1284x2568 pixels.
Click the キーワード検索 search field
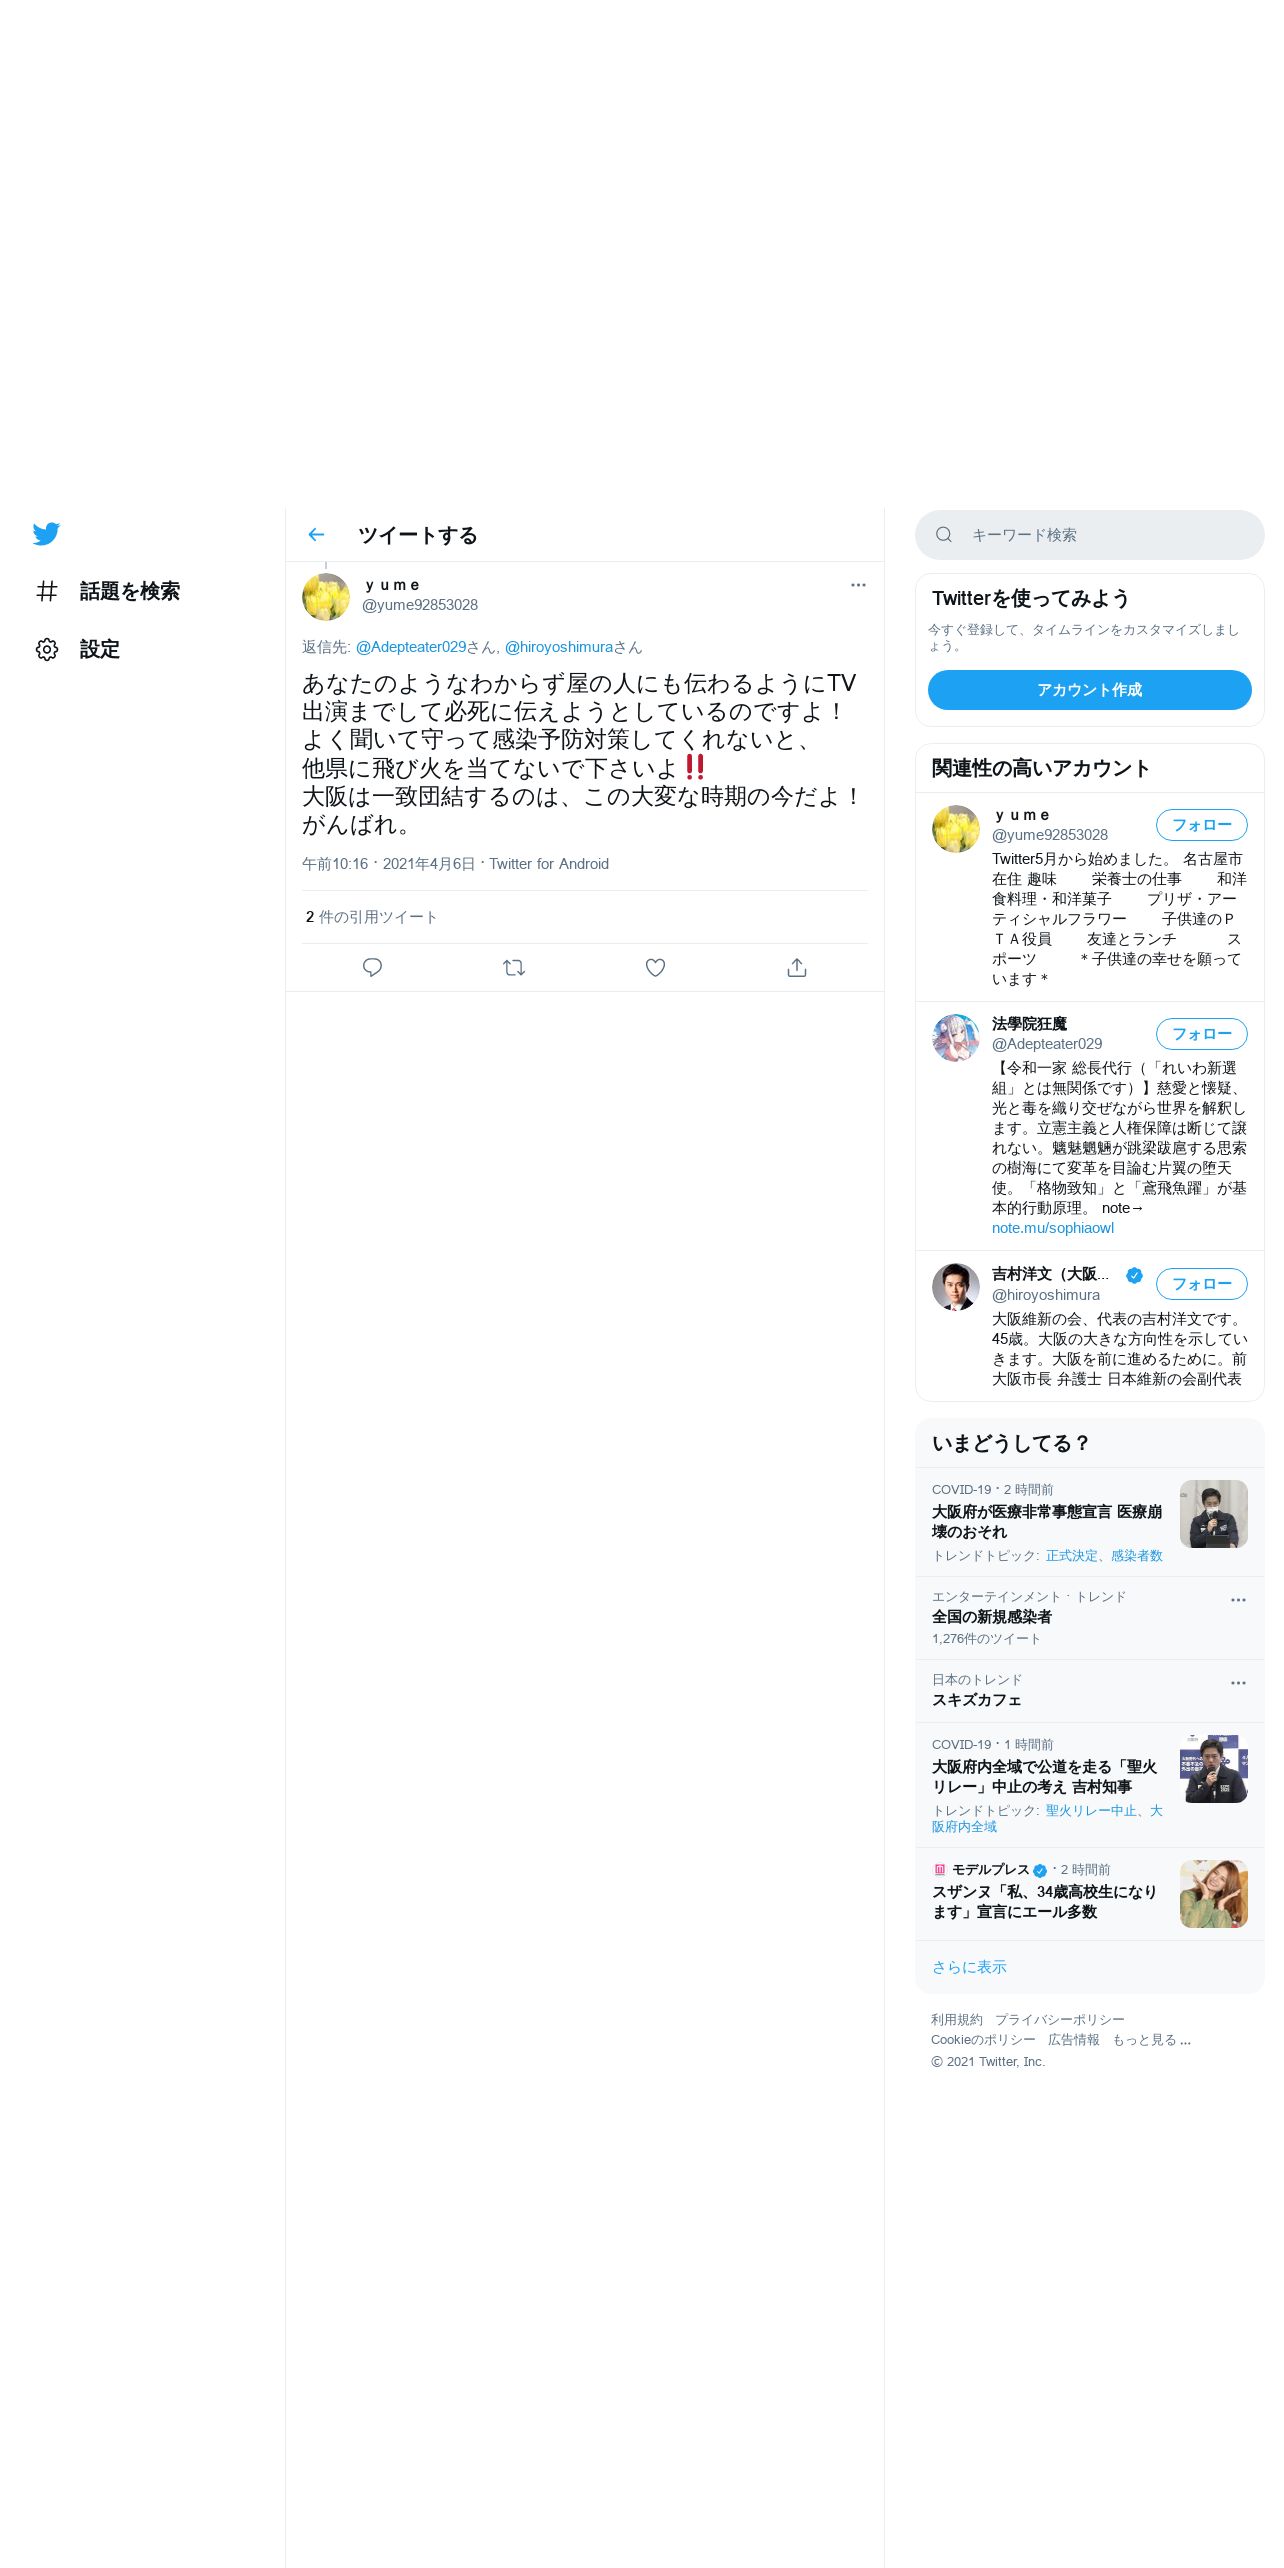tap(1089, 535)
